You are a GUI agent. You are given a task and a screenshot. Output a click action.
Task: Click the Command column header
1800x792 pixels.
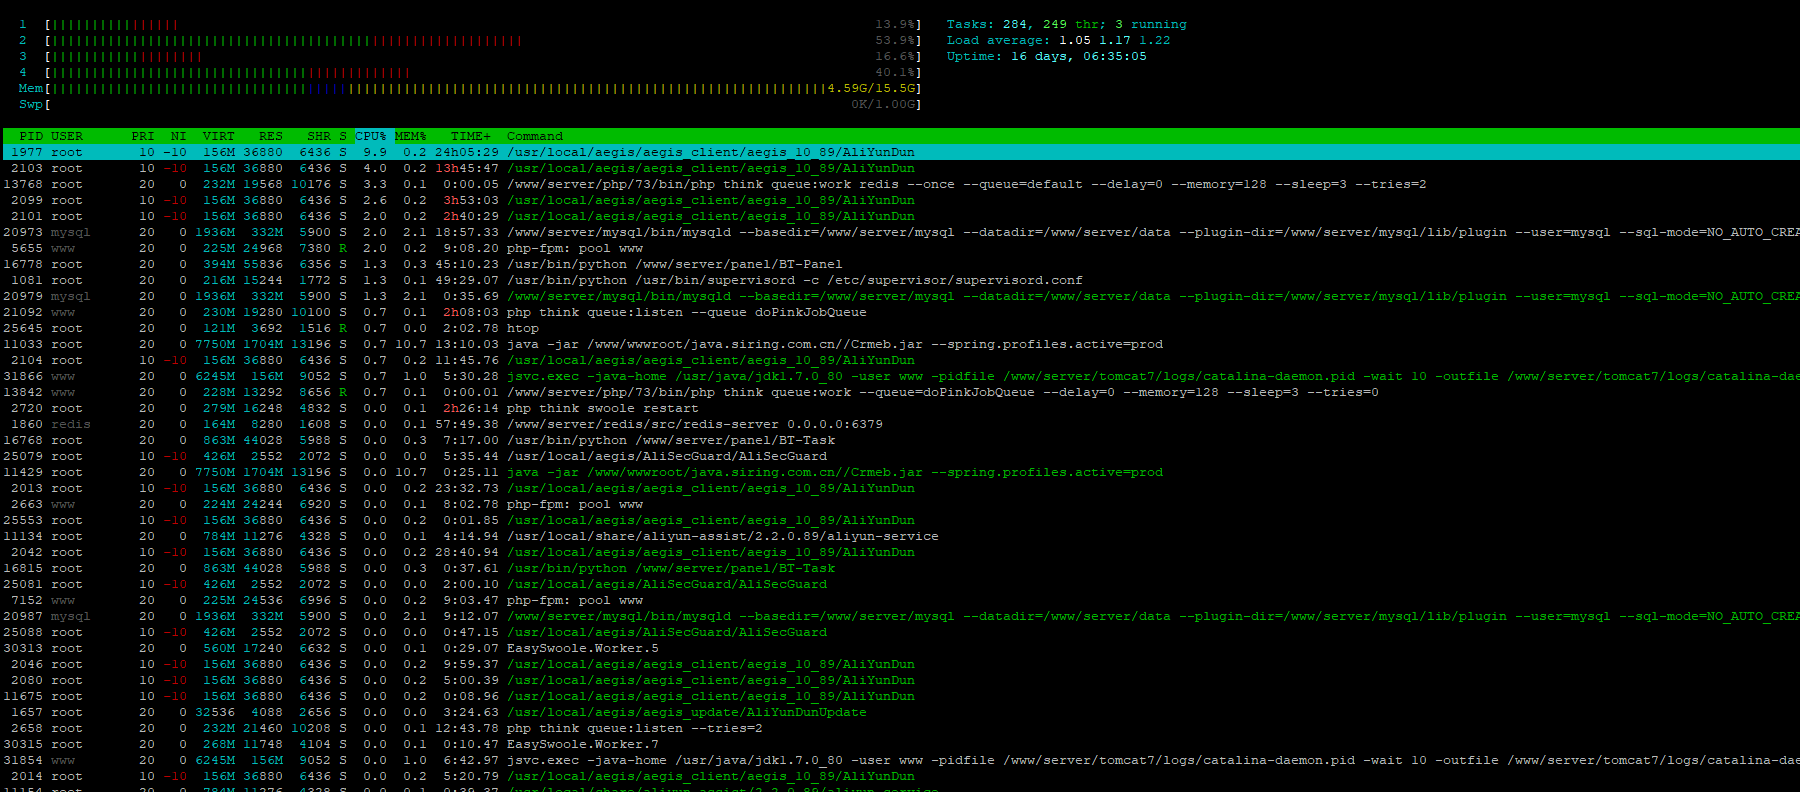point(535,136)
